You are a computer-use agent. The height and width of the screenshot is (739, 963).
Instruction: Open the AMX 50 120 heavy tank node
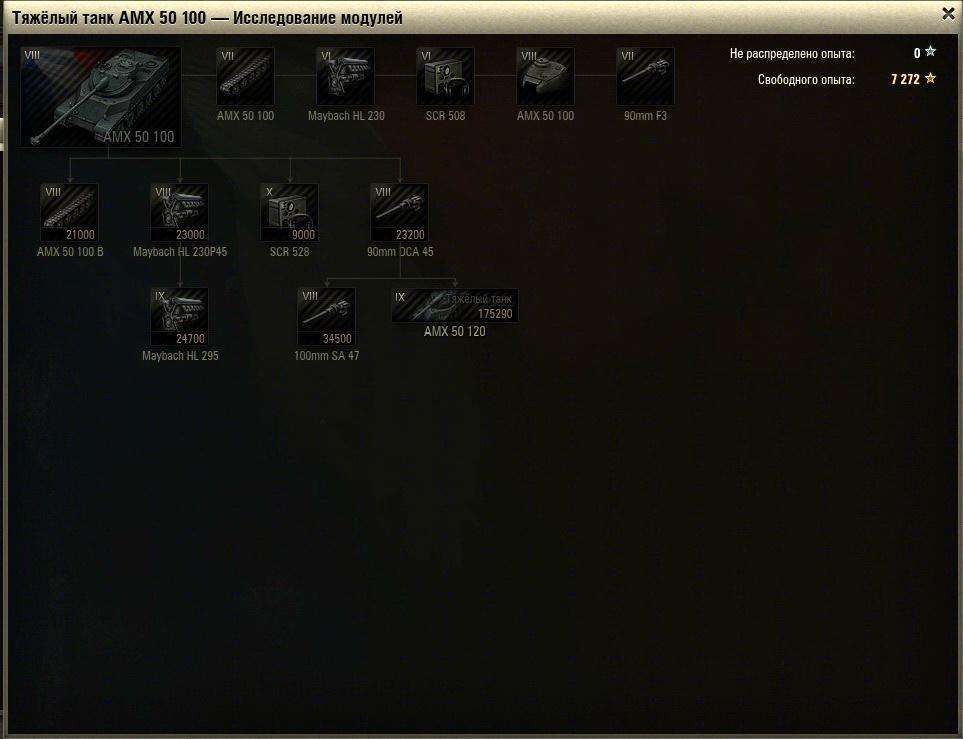tap(454, 306)
